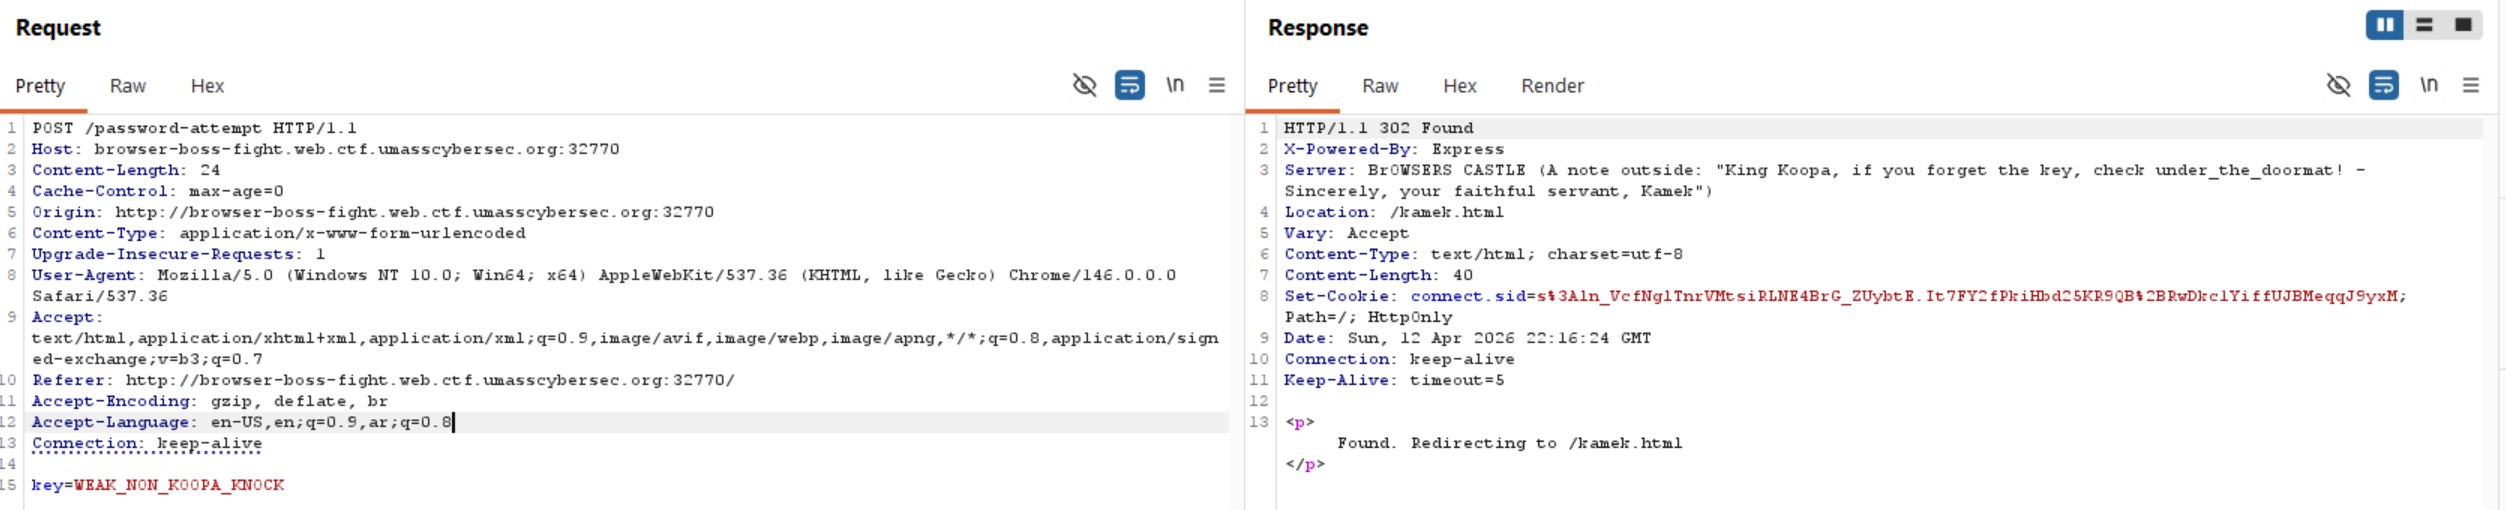Select the Request Hex tab

click(207, 86)
